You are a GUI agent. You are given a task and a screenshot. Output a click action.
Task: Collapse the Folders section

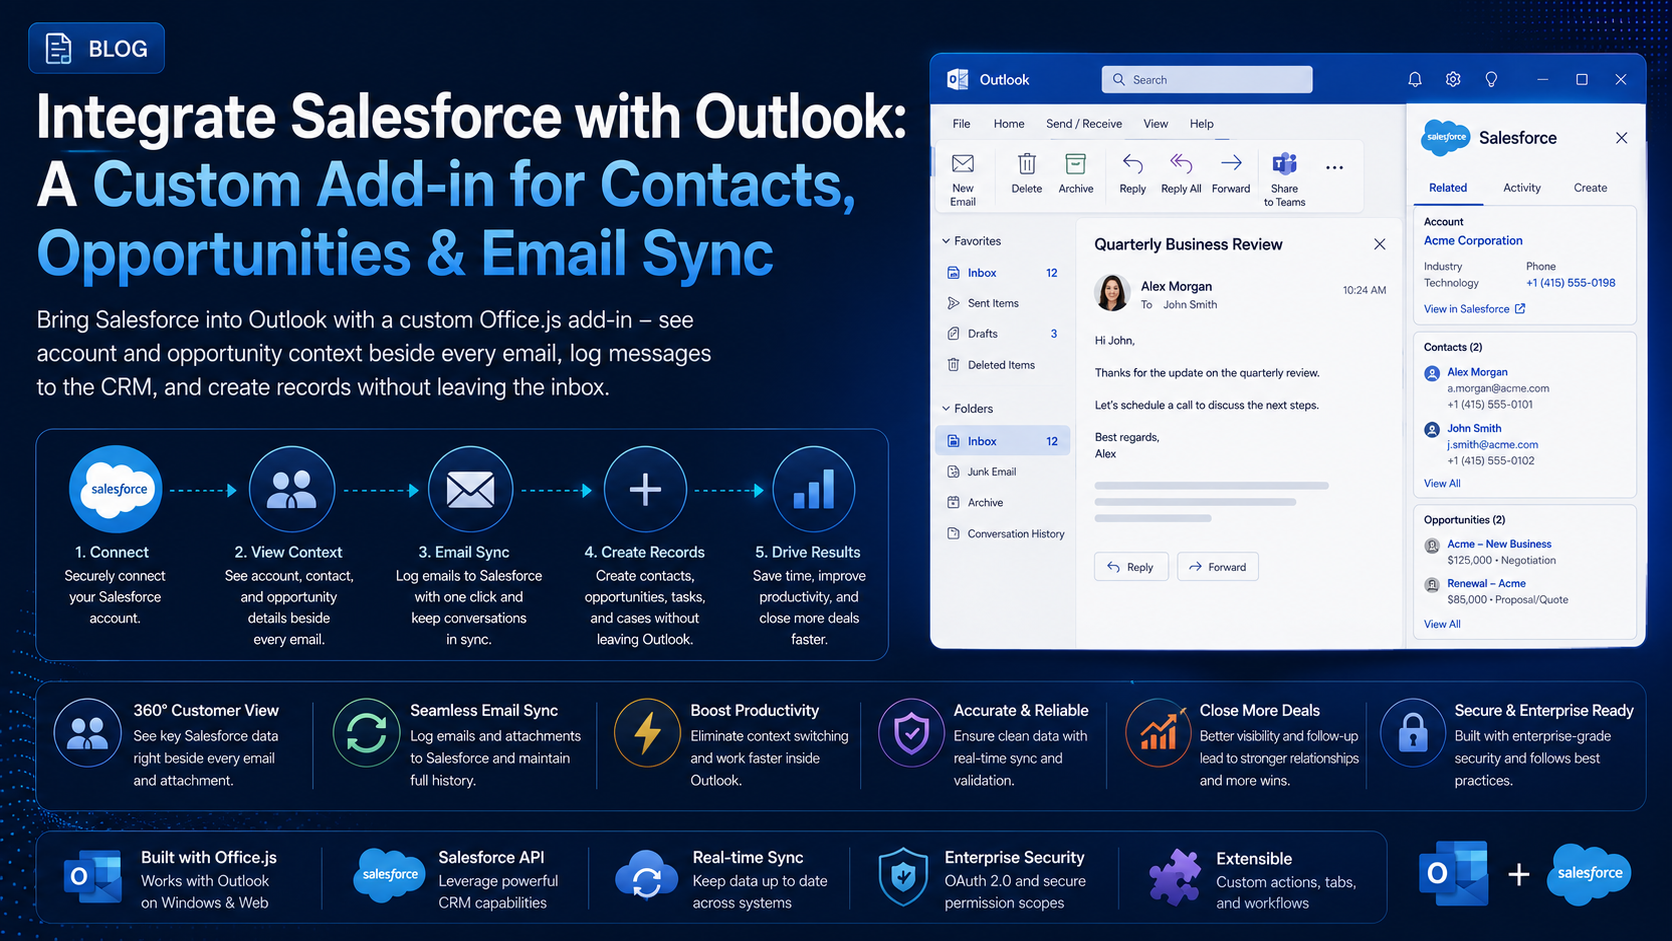(946, 408)
